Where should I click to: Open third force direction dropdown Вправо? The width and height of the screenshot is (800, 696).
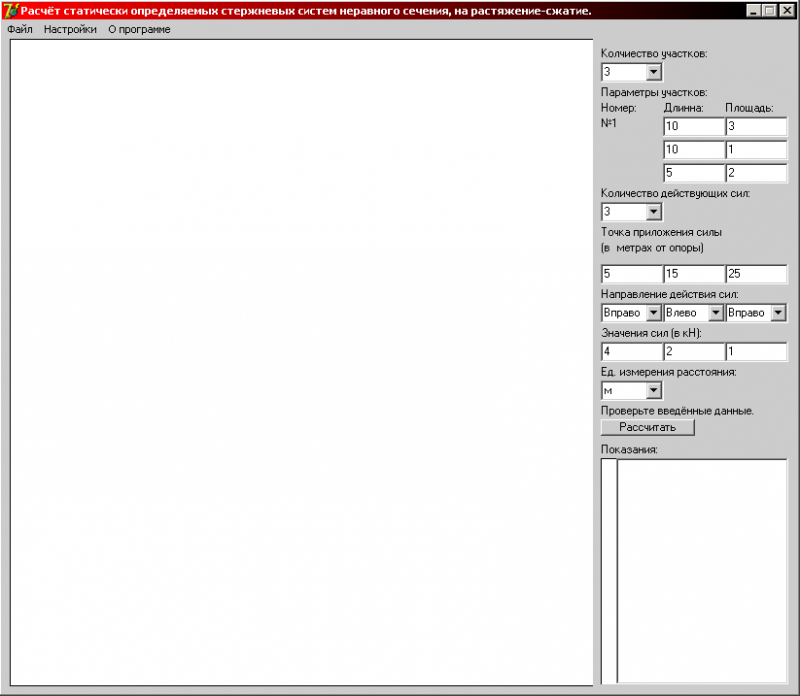click(778, 313)
